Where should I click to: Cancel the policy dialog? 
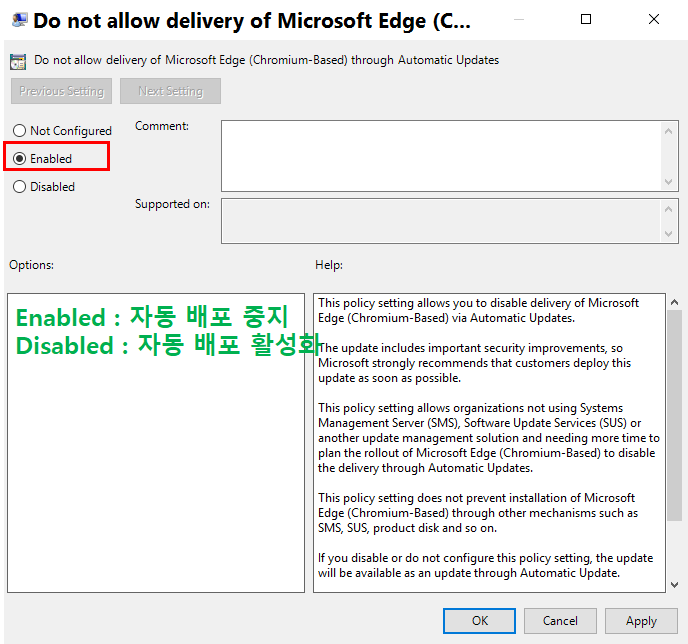click(x=560, y=621)
